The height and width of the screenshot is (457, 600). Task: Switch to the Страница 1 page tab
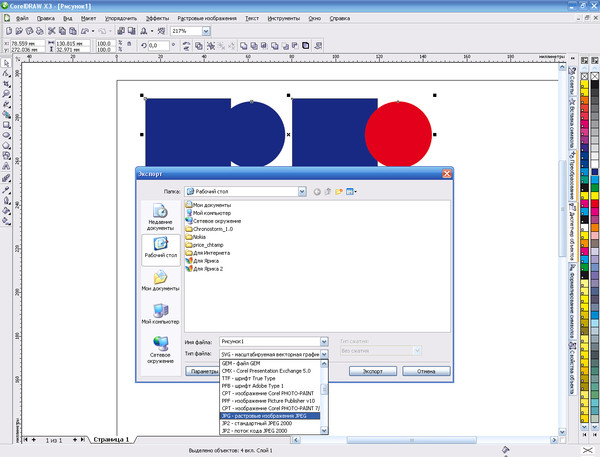[x=111, y=439]
